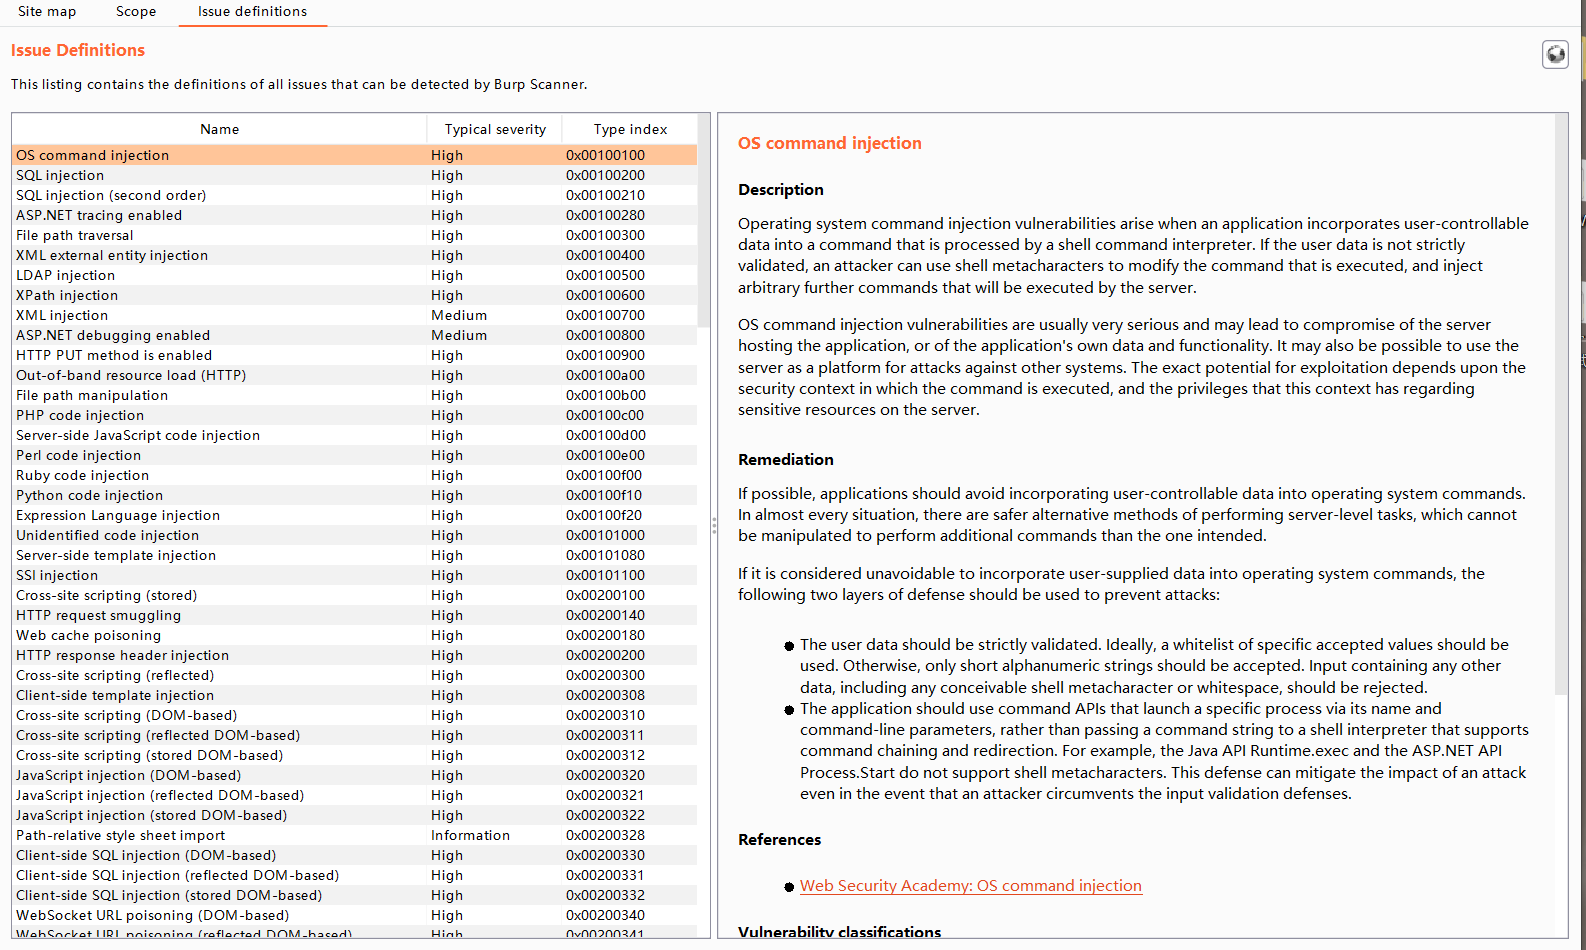The height and width of the screenshot is (950, 1586).
Task: Select Cross-site scripting (stored) row
Action: click(x=354, y=595)
